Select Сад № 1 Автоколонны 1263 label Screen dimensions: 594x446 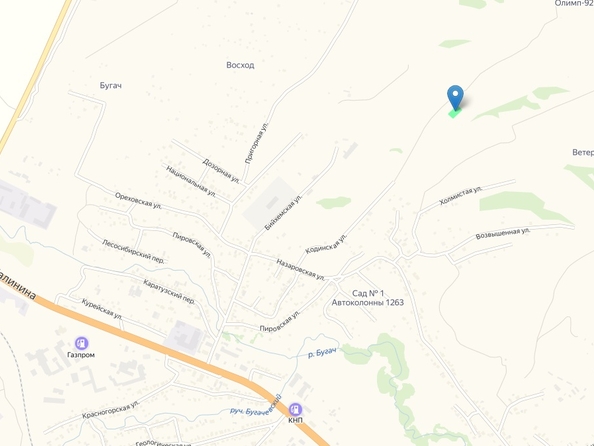point(368,298)
